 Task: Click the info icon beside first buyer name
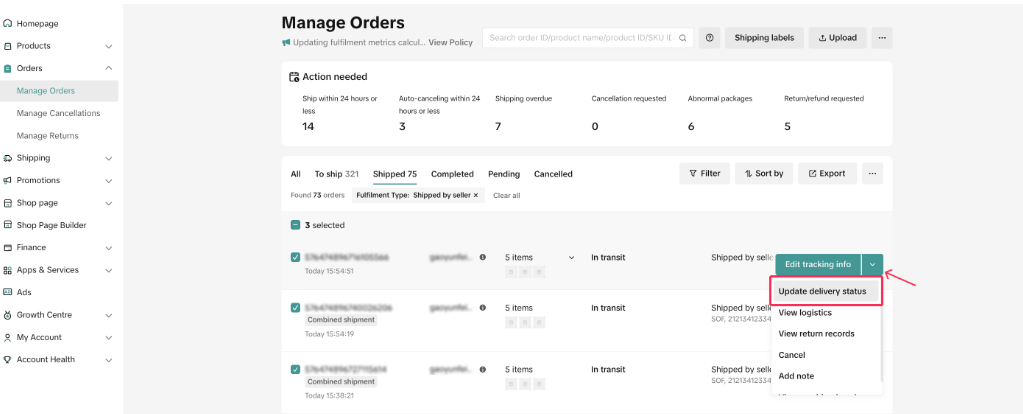[x=483, y=257]
